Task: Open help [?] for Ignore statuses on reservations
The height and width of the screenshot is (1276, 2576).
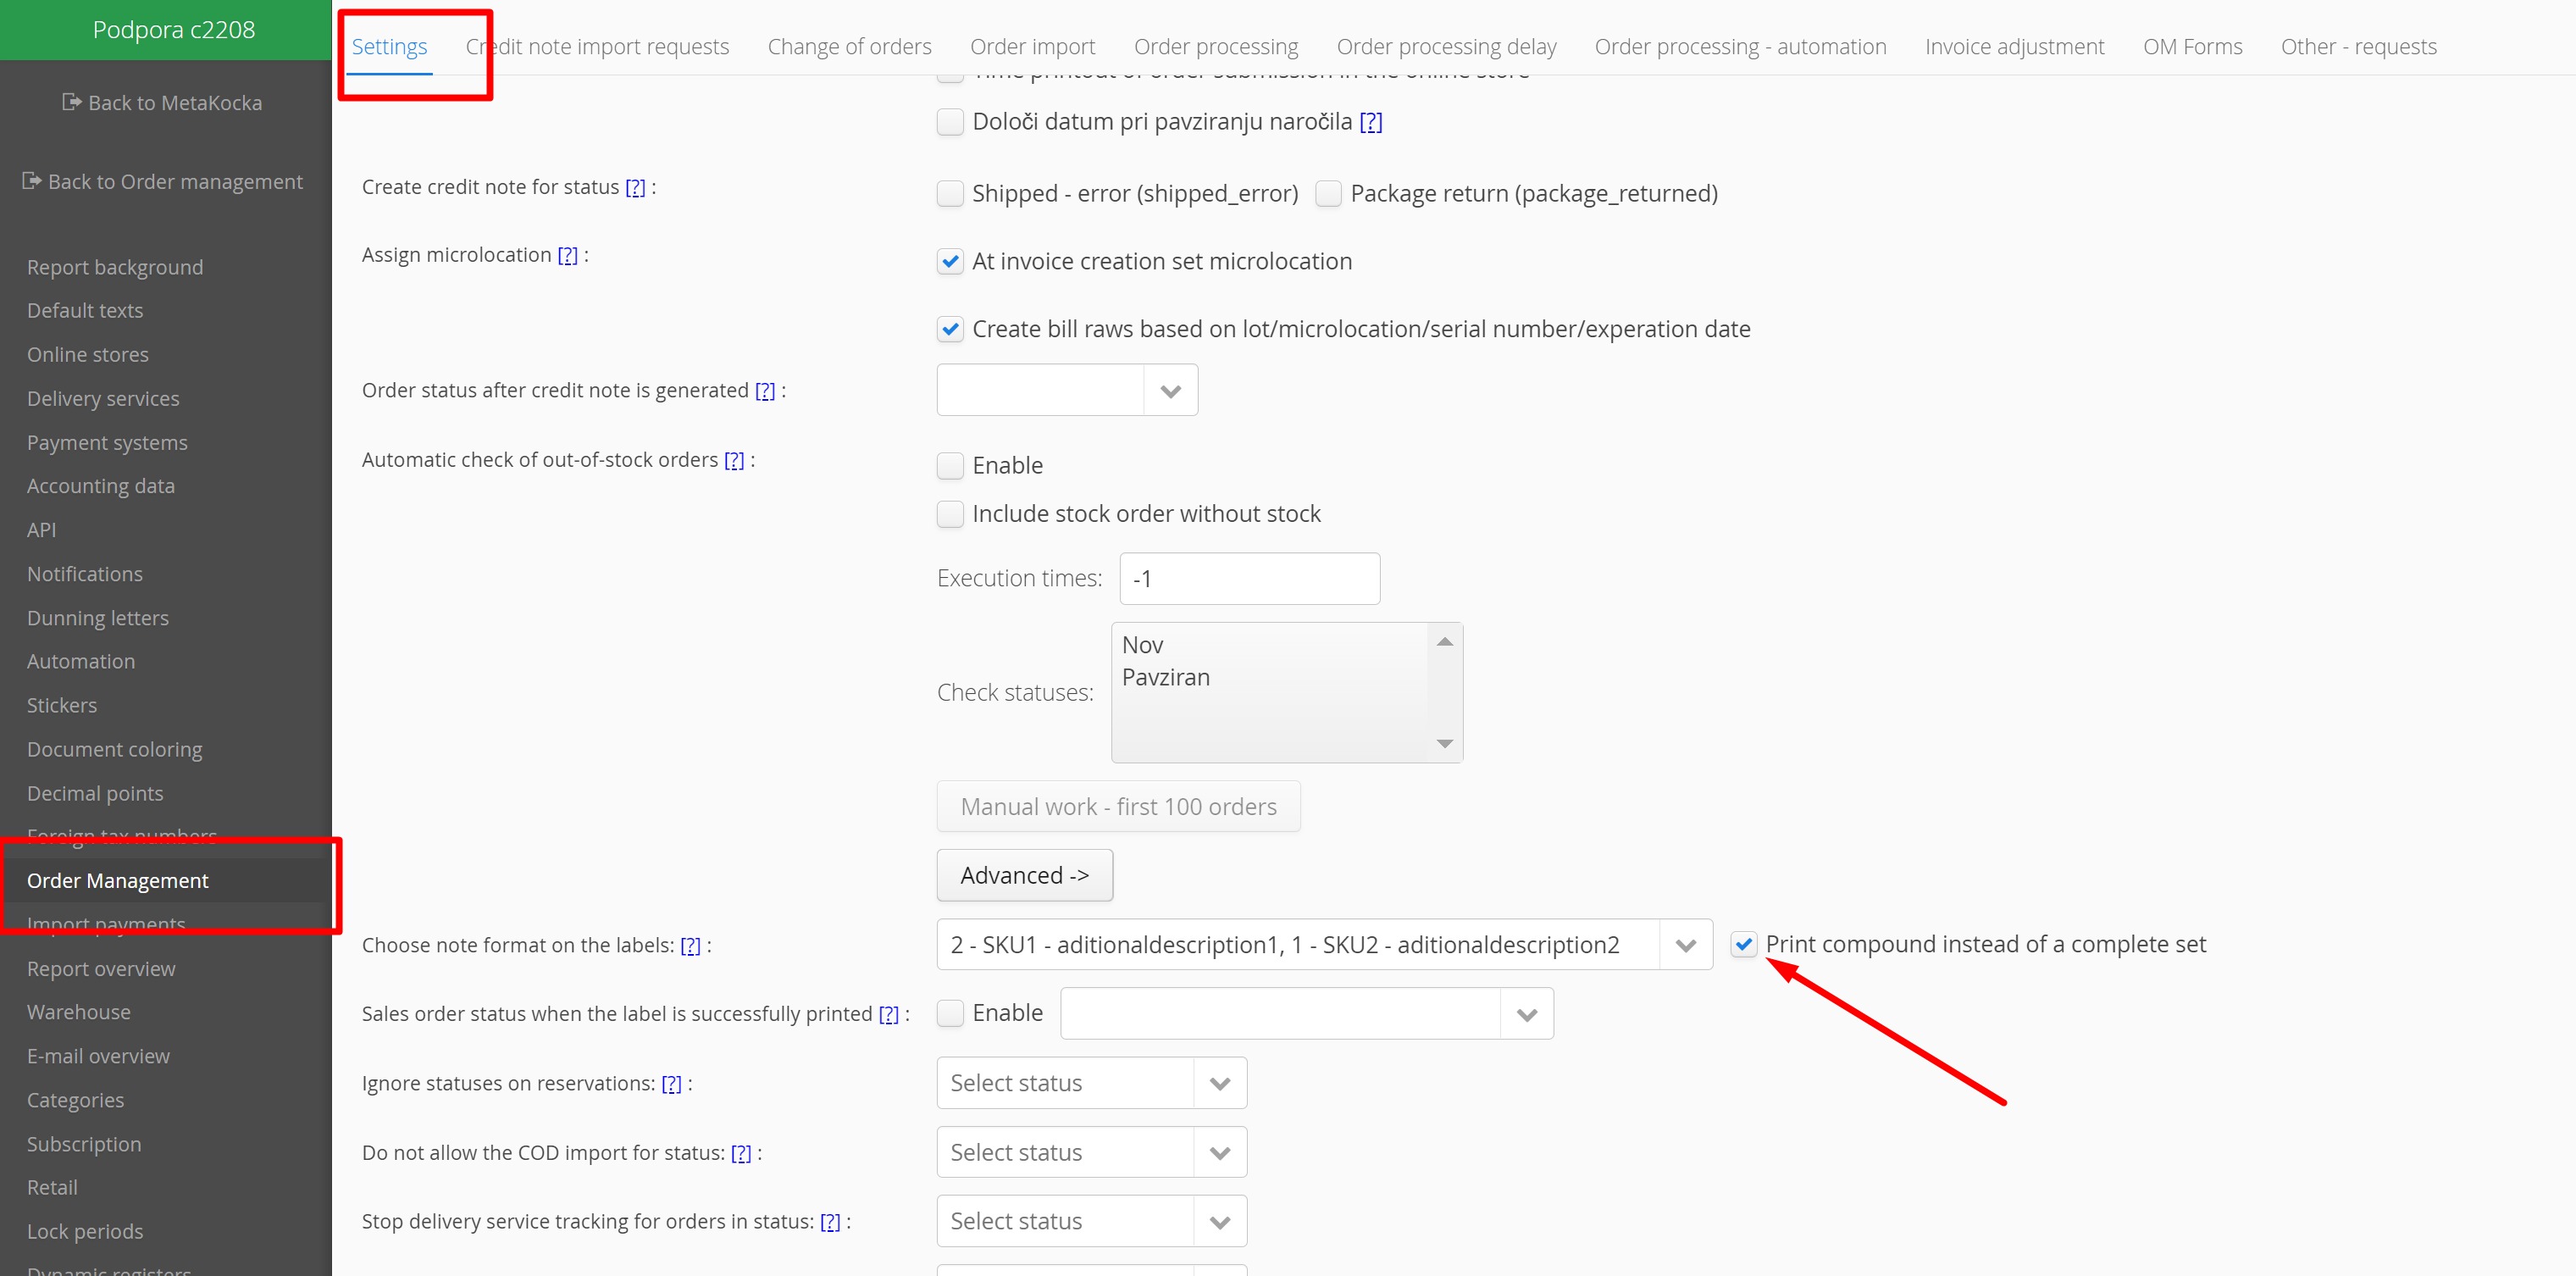Action: [671, 1083]
